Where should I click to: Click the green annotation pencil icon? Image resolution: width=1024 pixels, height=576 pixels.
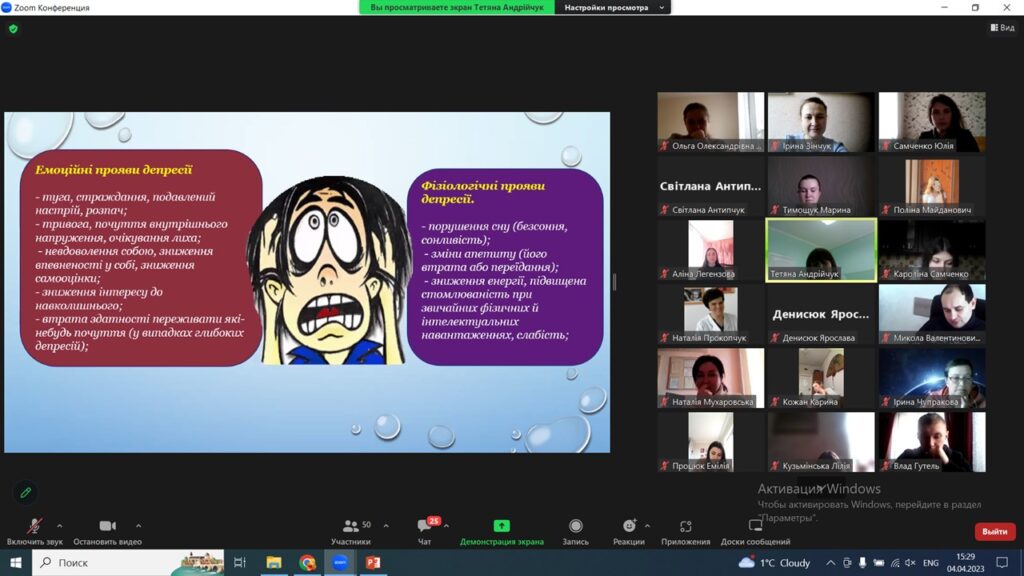[x=26, y=492]
